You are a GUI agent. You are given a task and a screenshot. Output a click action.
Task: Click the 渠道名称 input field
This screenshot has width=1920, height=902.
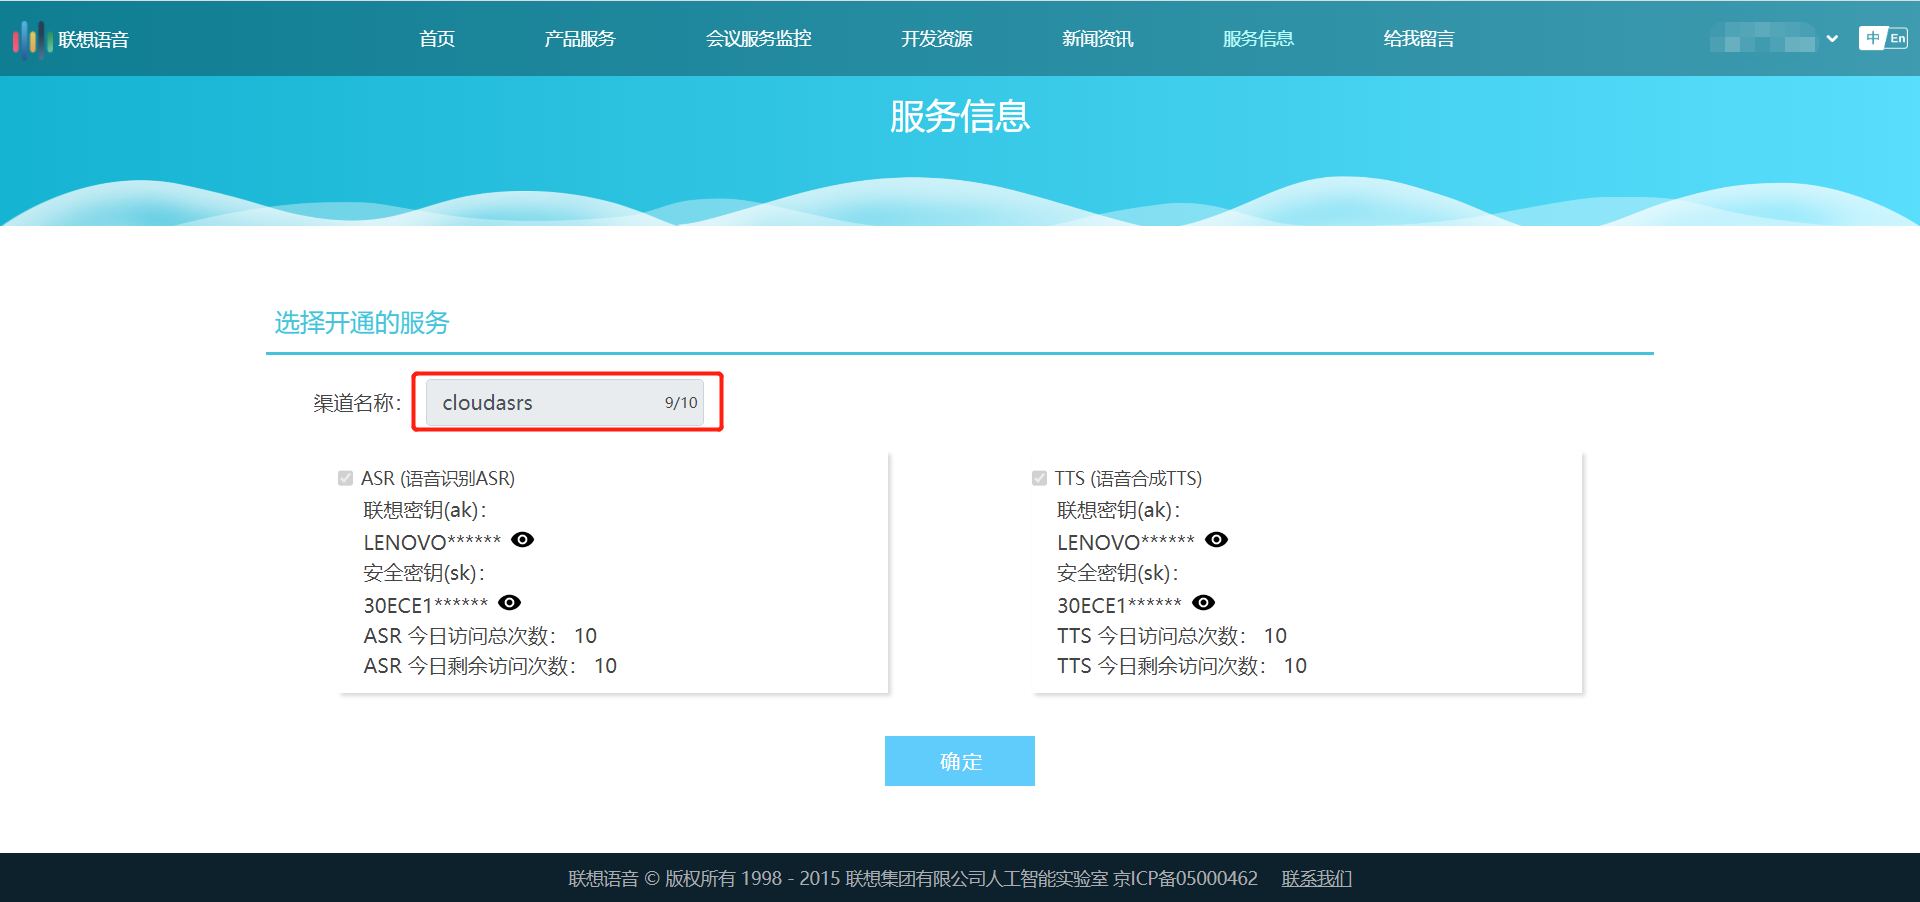point(565,402)
